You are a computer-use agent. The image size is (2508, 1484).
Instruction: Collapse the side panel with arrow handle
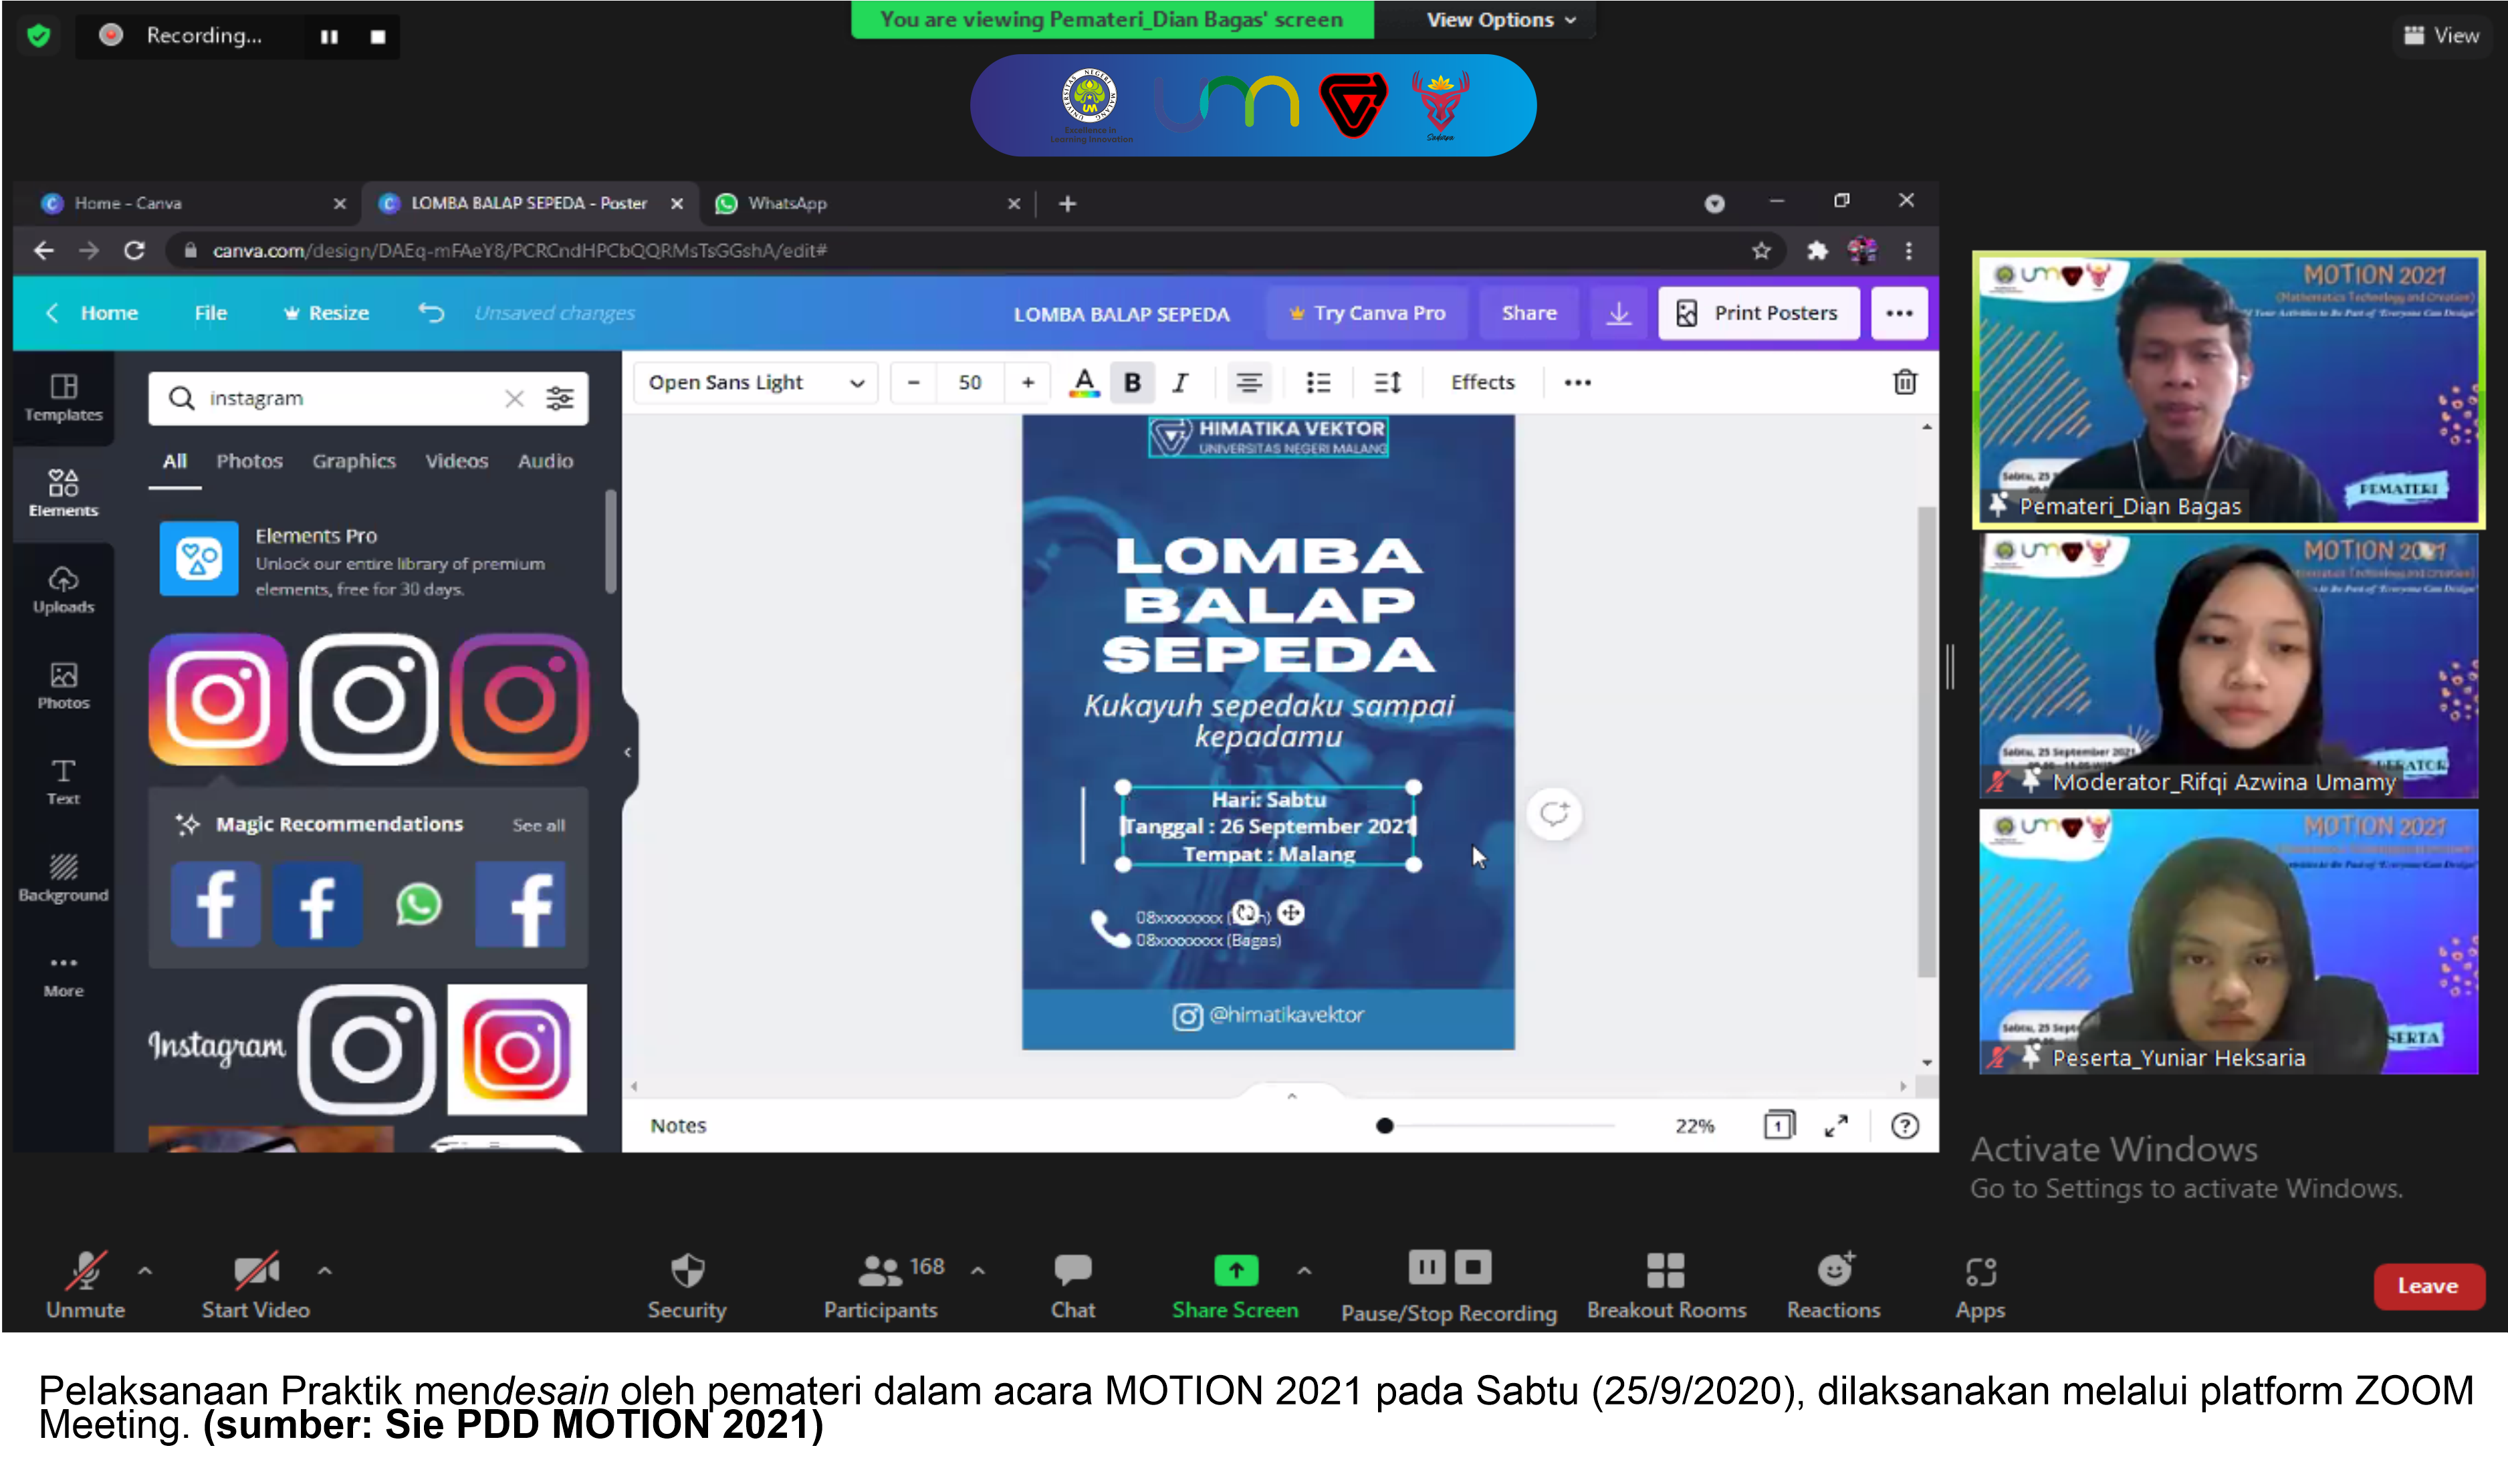pyautogui.click(x=627, y=751)
